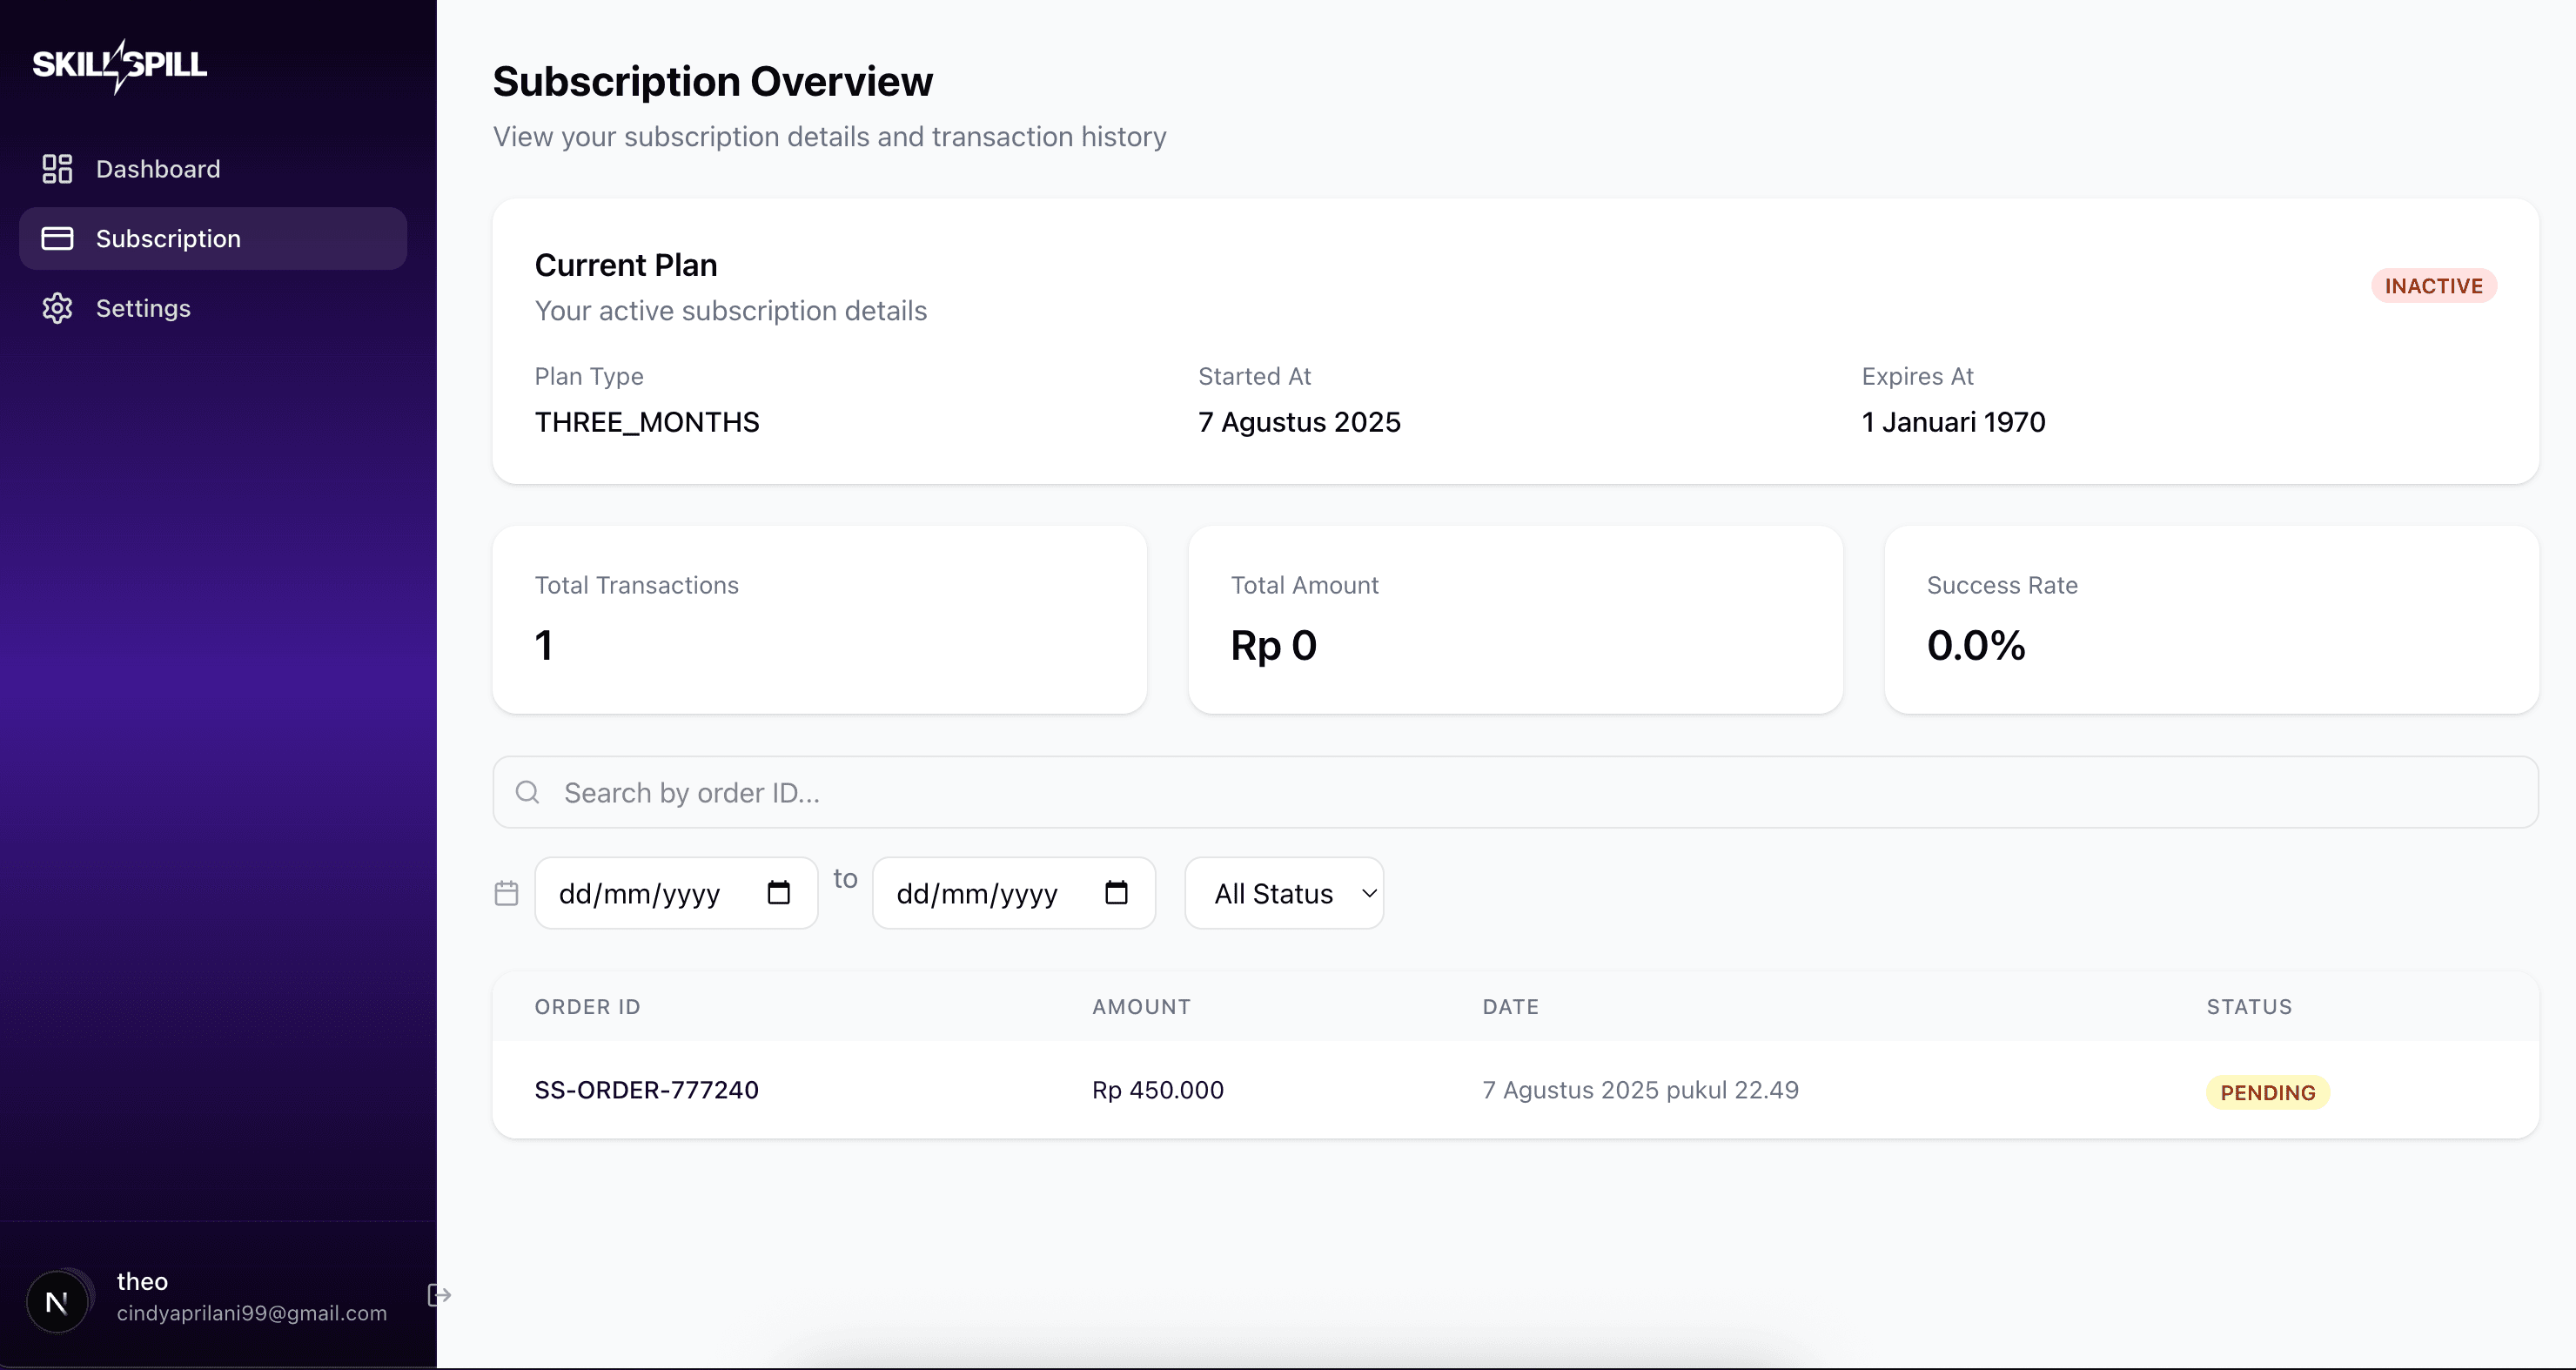Click the SkillSpill logo
The image size is (2576, 1370).
(x=120, y=66)
